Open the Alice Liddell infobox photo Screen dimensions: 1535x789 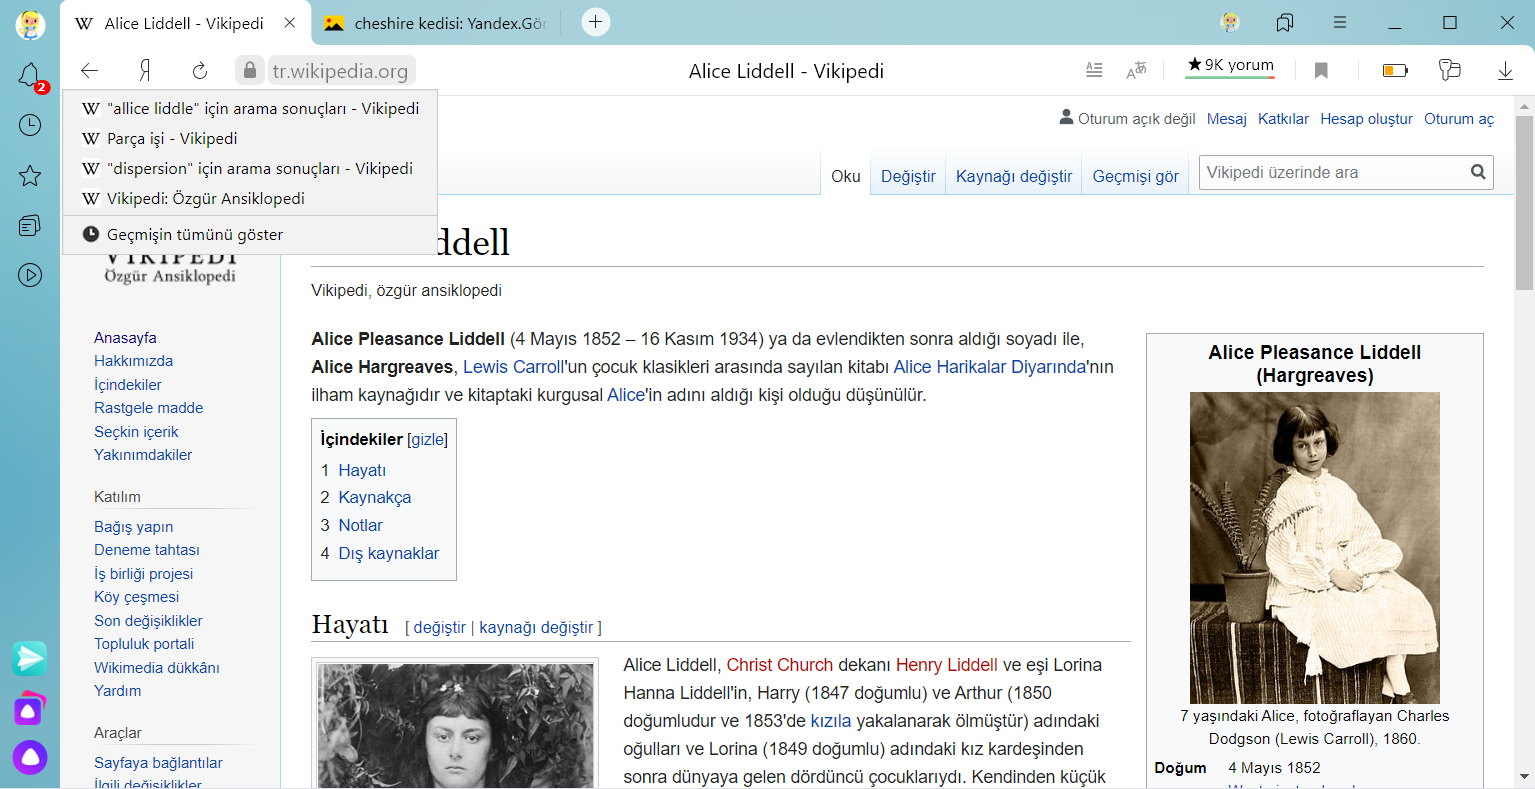(1314, 548)
